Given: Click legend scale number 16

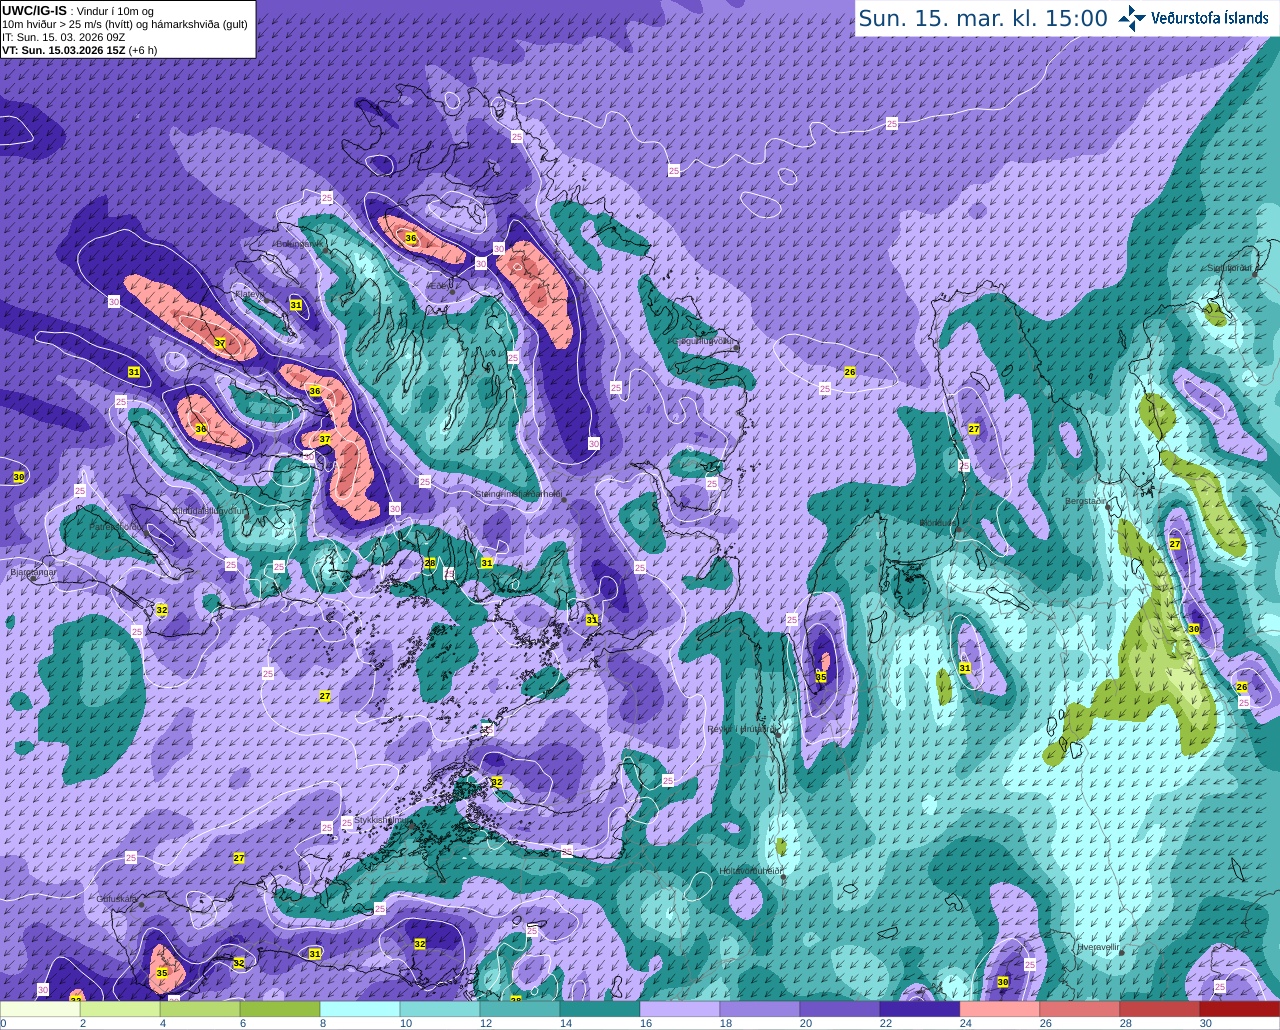Looking at the screenshot, I should point(645,1023).
